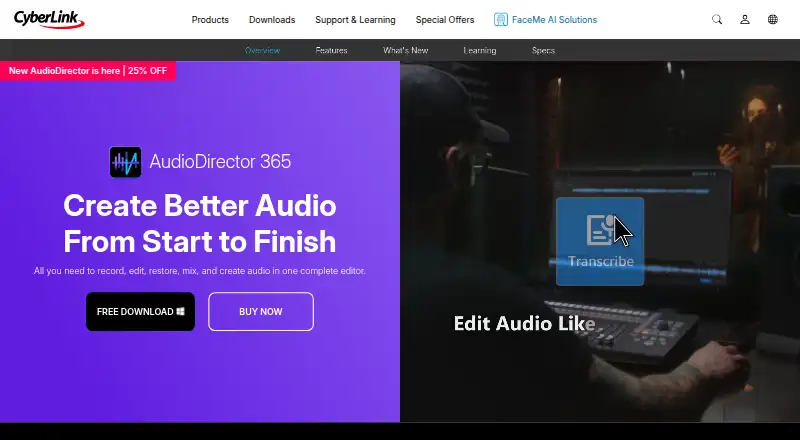This screenshot has width=800, height=440.
Task: Click the Create Better Audio headline
Action: (199, 223)
